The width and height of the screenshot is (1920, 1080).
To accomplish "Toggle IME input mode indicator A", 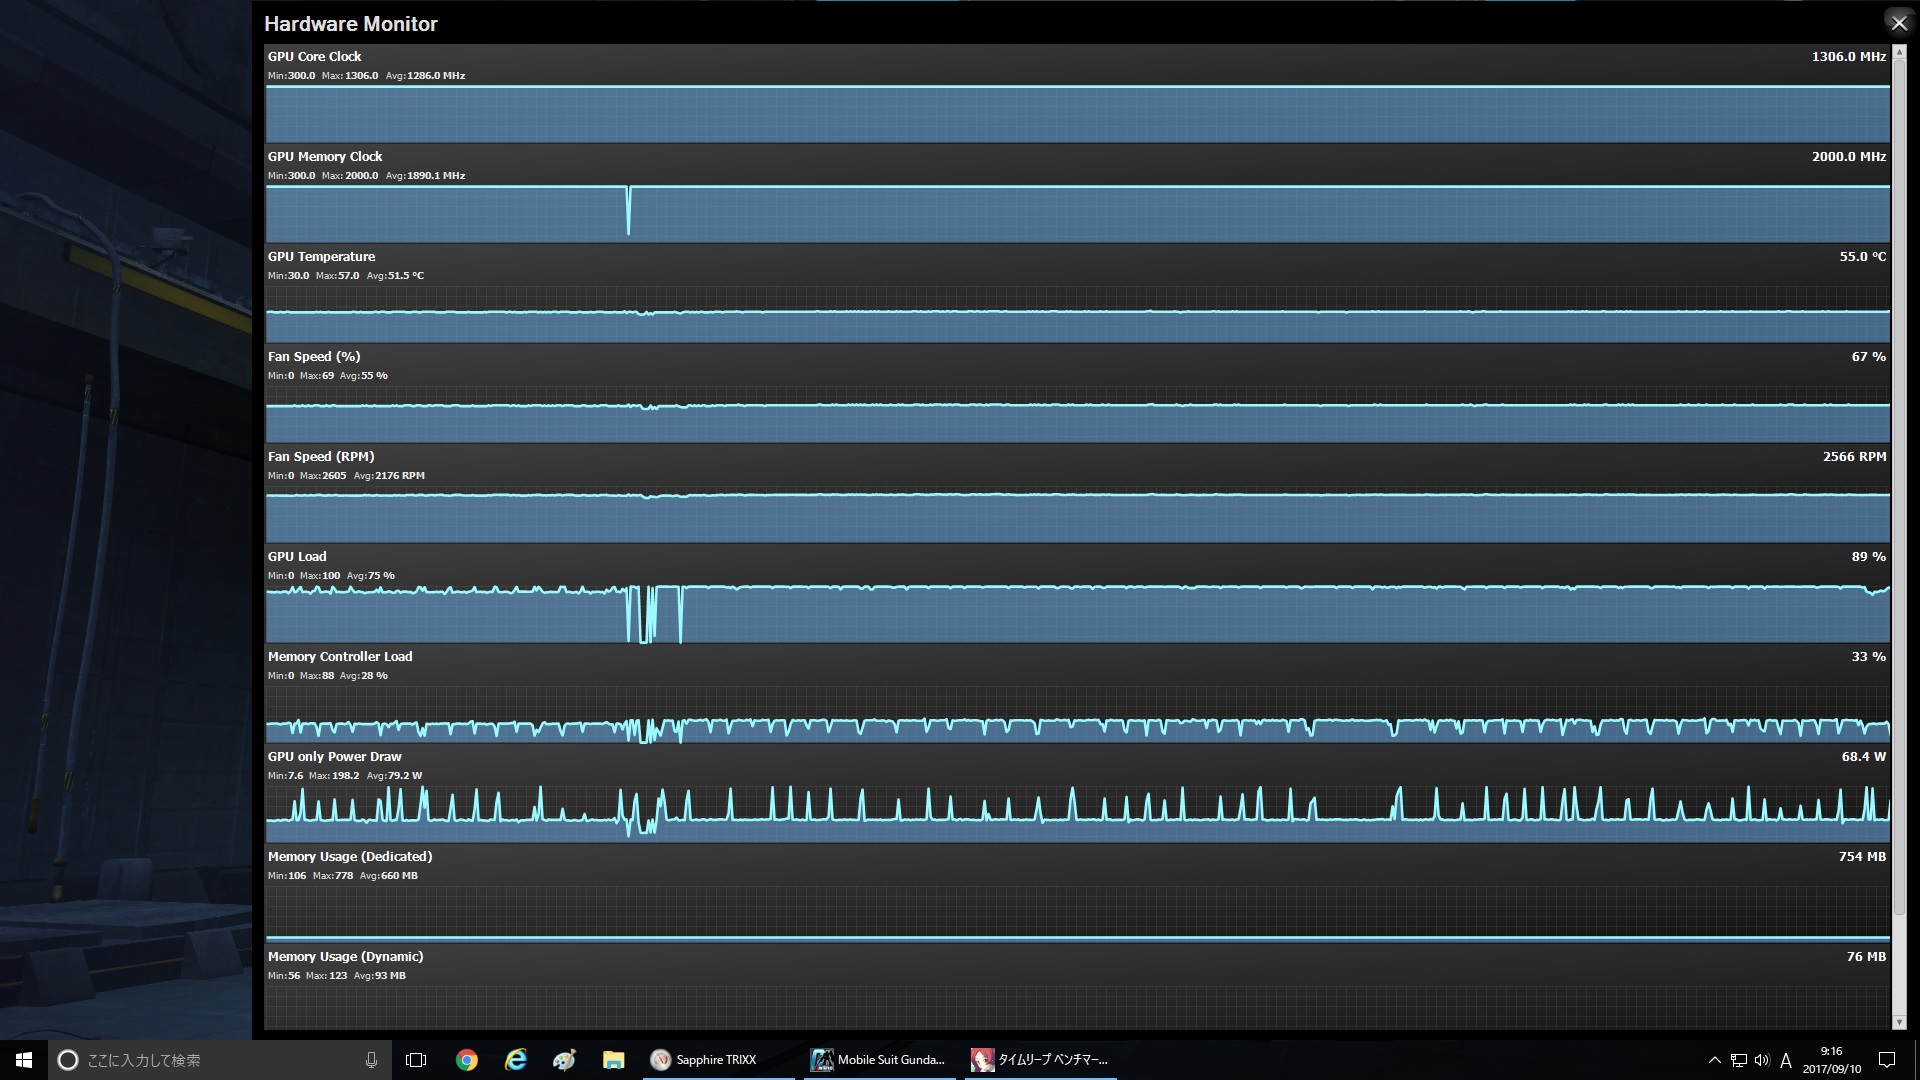I will pyautogui.click(x=1786, y=1060).
